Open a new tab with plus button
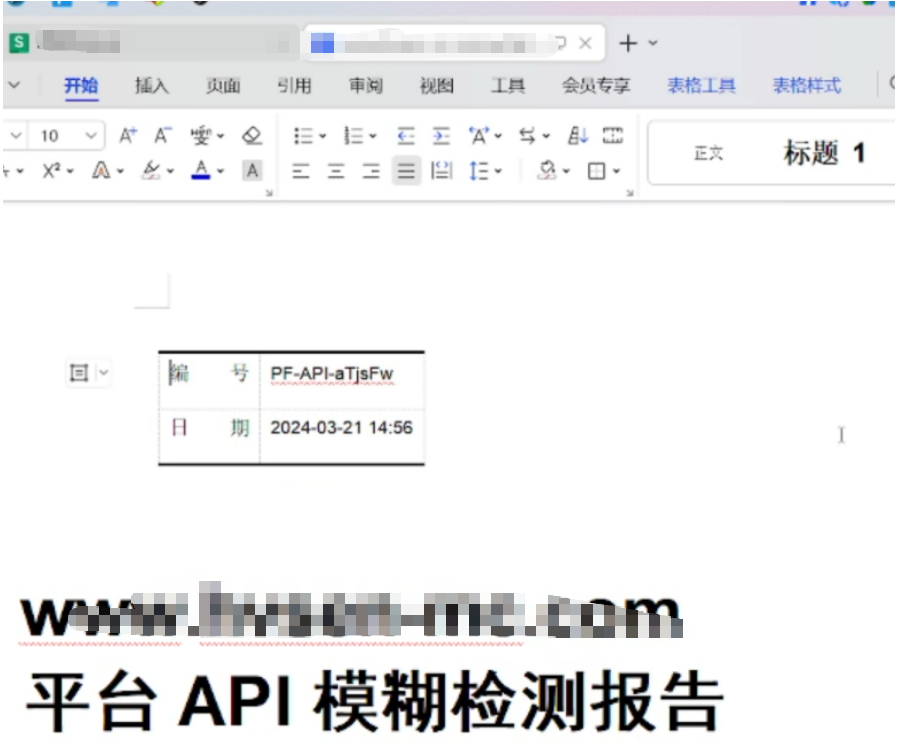 pyautogui.click(x=628, y=44)
